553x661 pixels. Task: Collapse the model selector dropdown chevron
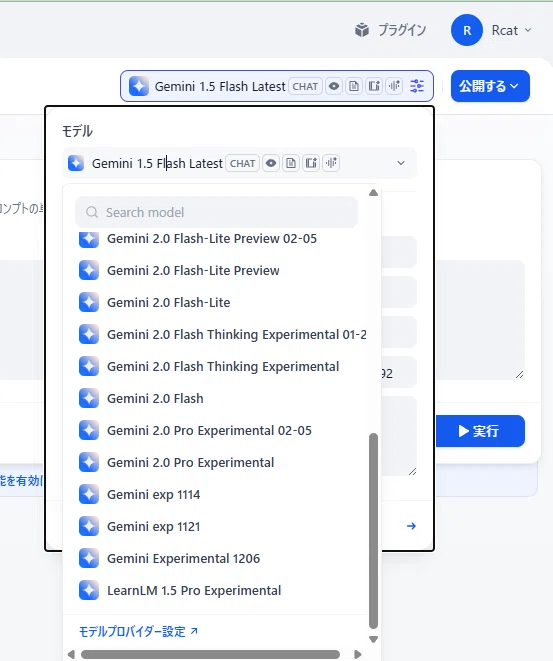[x=401, y=163]
